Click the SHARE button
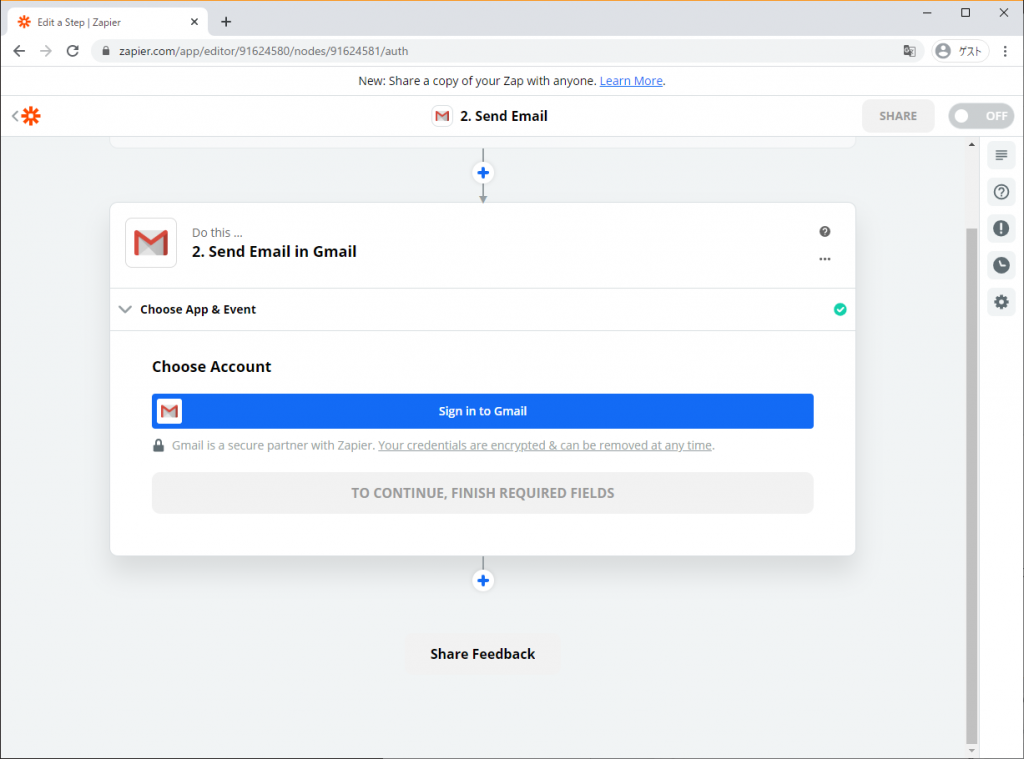Viewport: 1024px width, 759px height. tap(898, 116)
